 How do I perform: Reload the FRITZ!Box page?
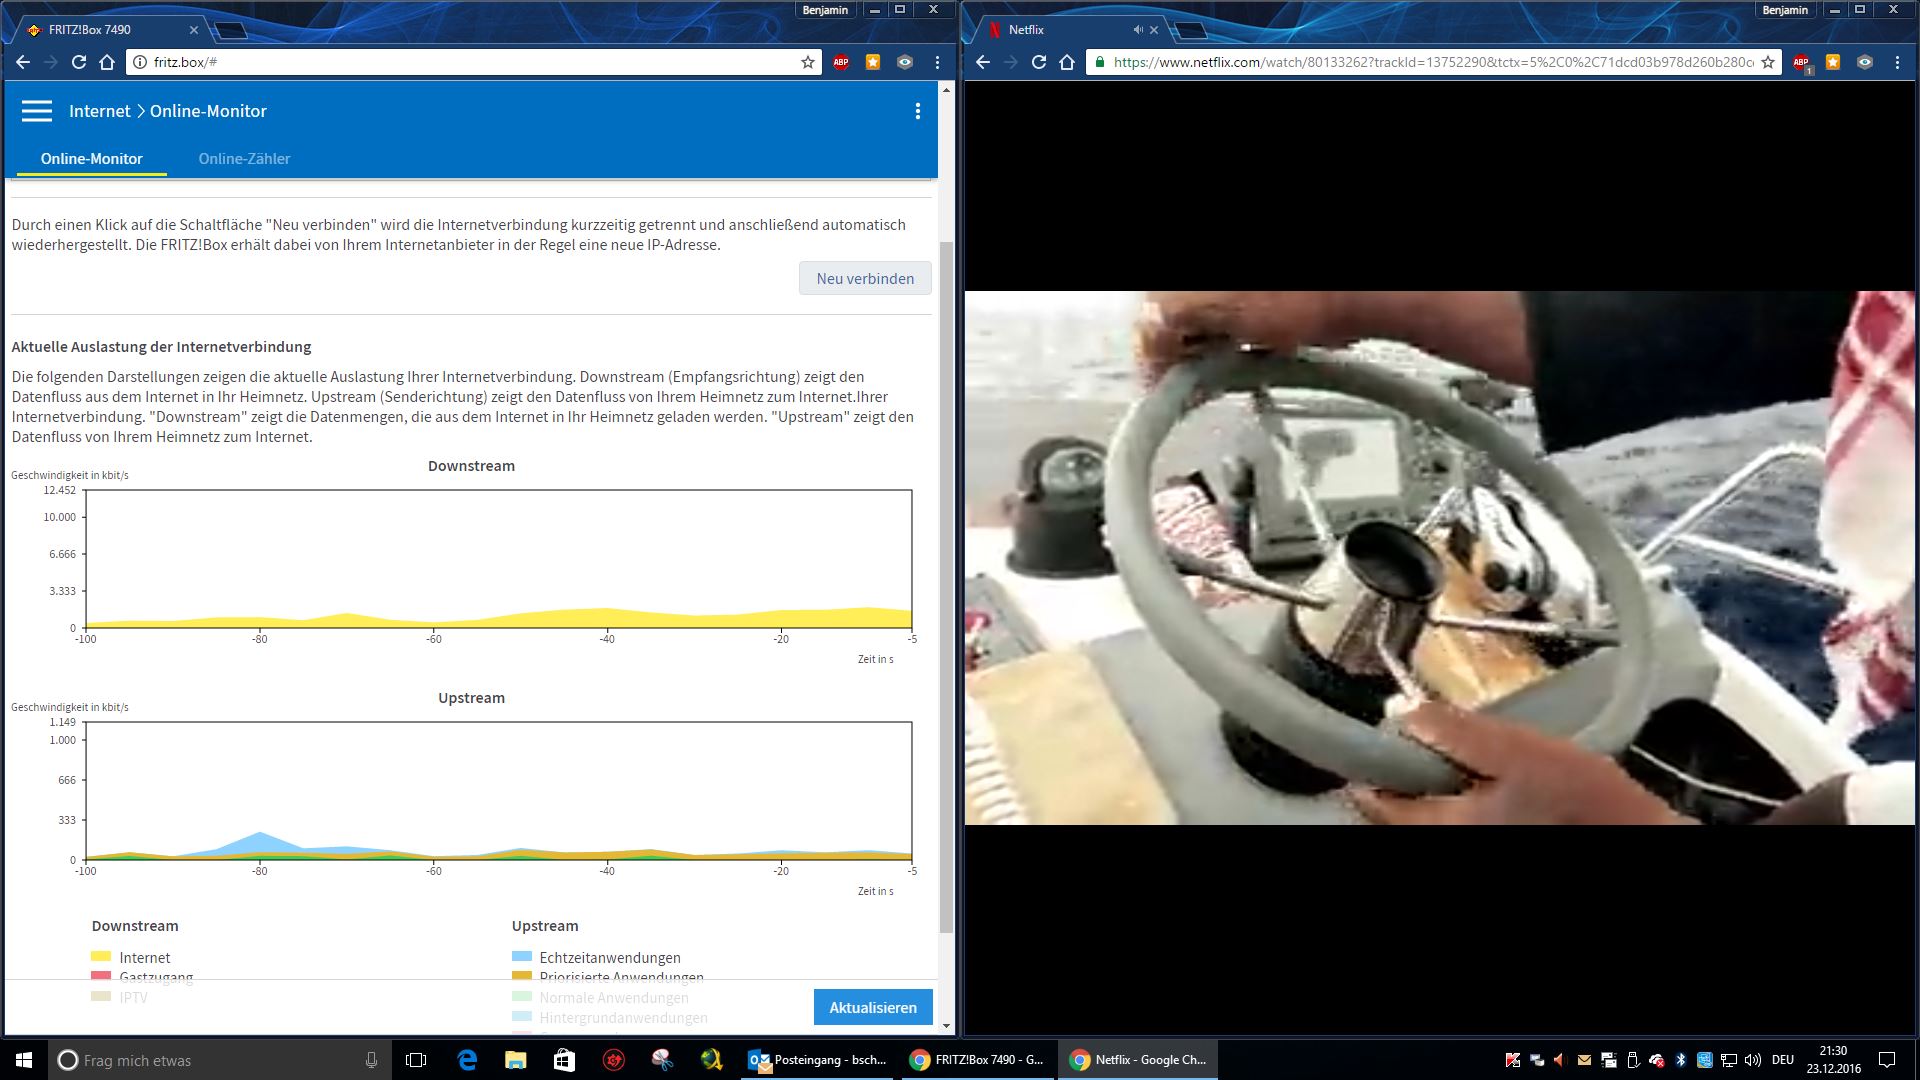(x=79, y=62)
